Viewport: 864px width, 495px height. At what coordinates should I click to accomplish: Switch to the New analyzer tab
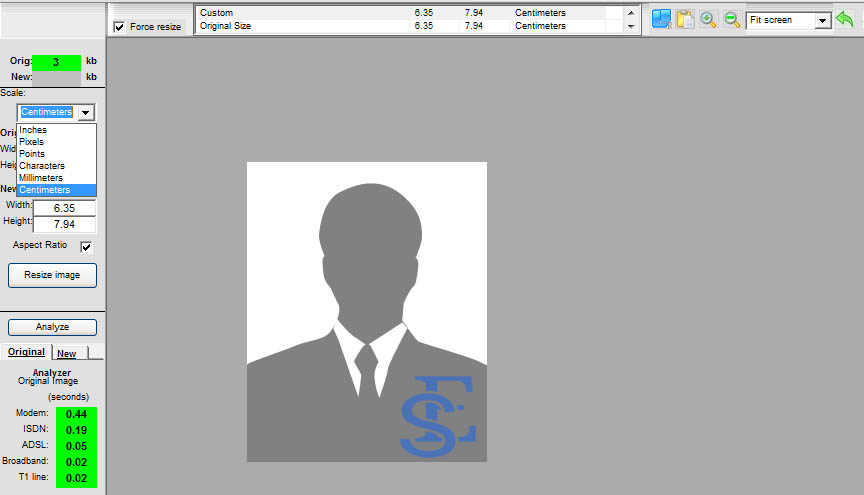[67, 353]
